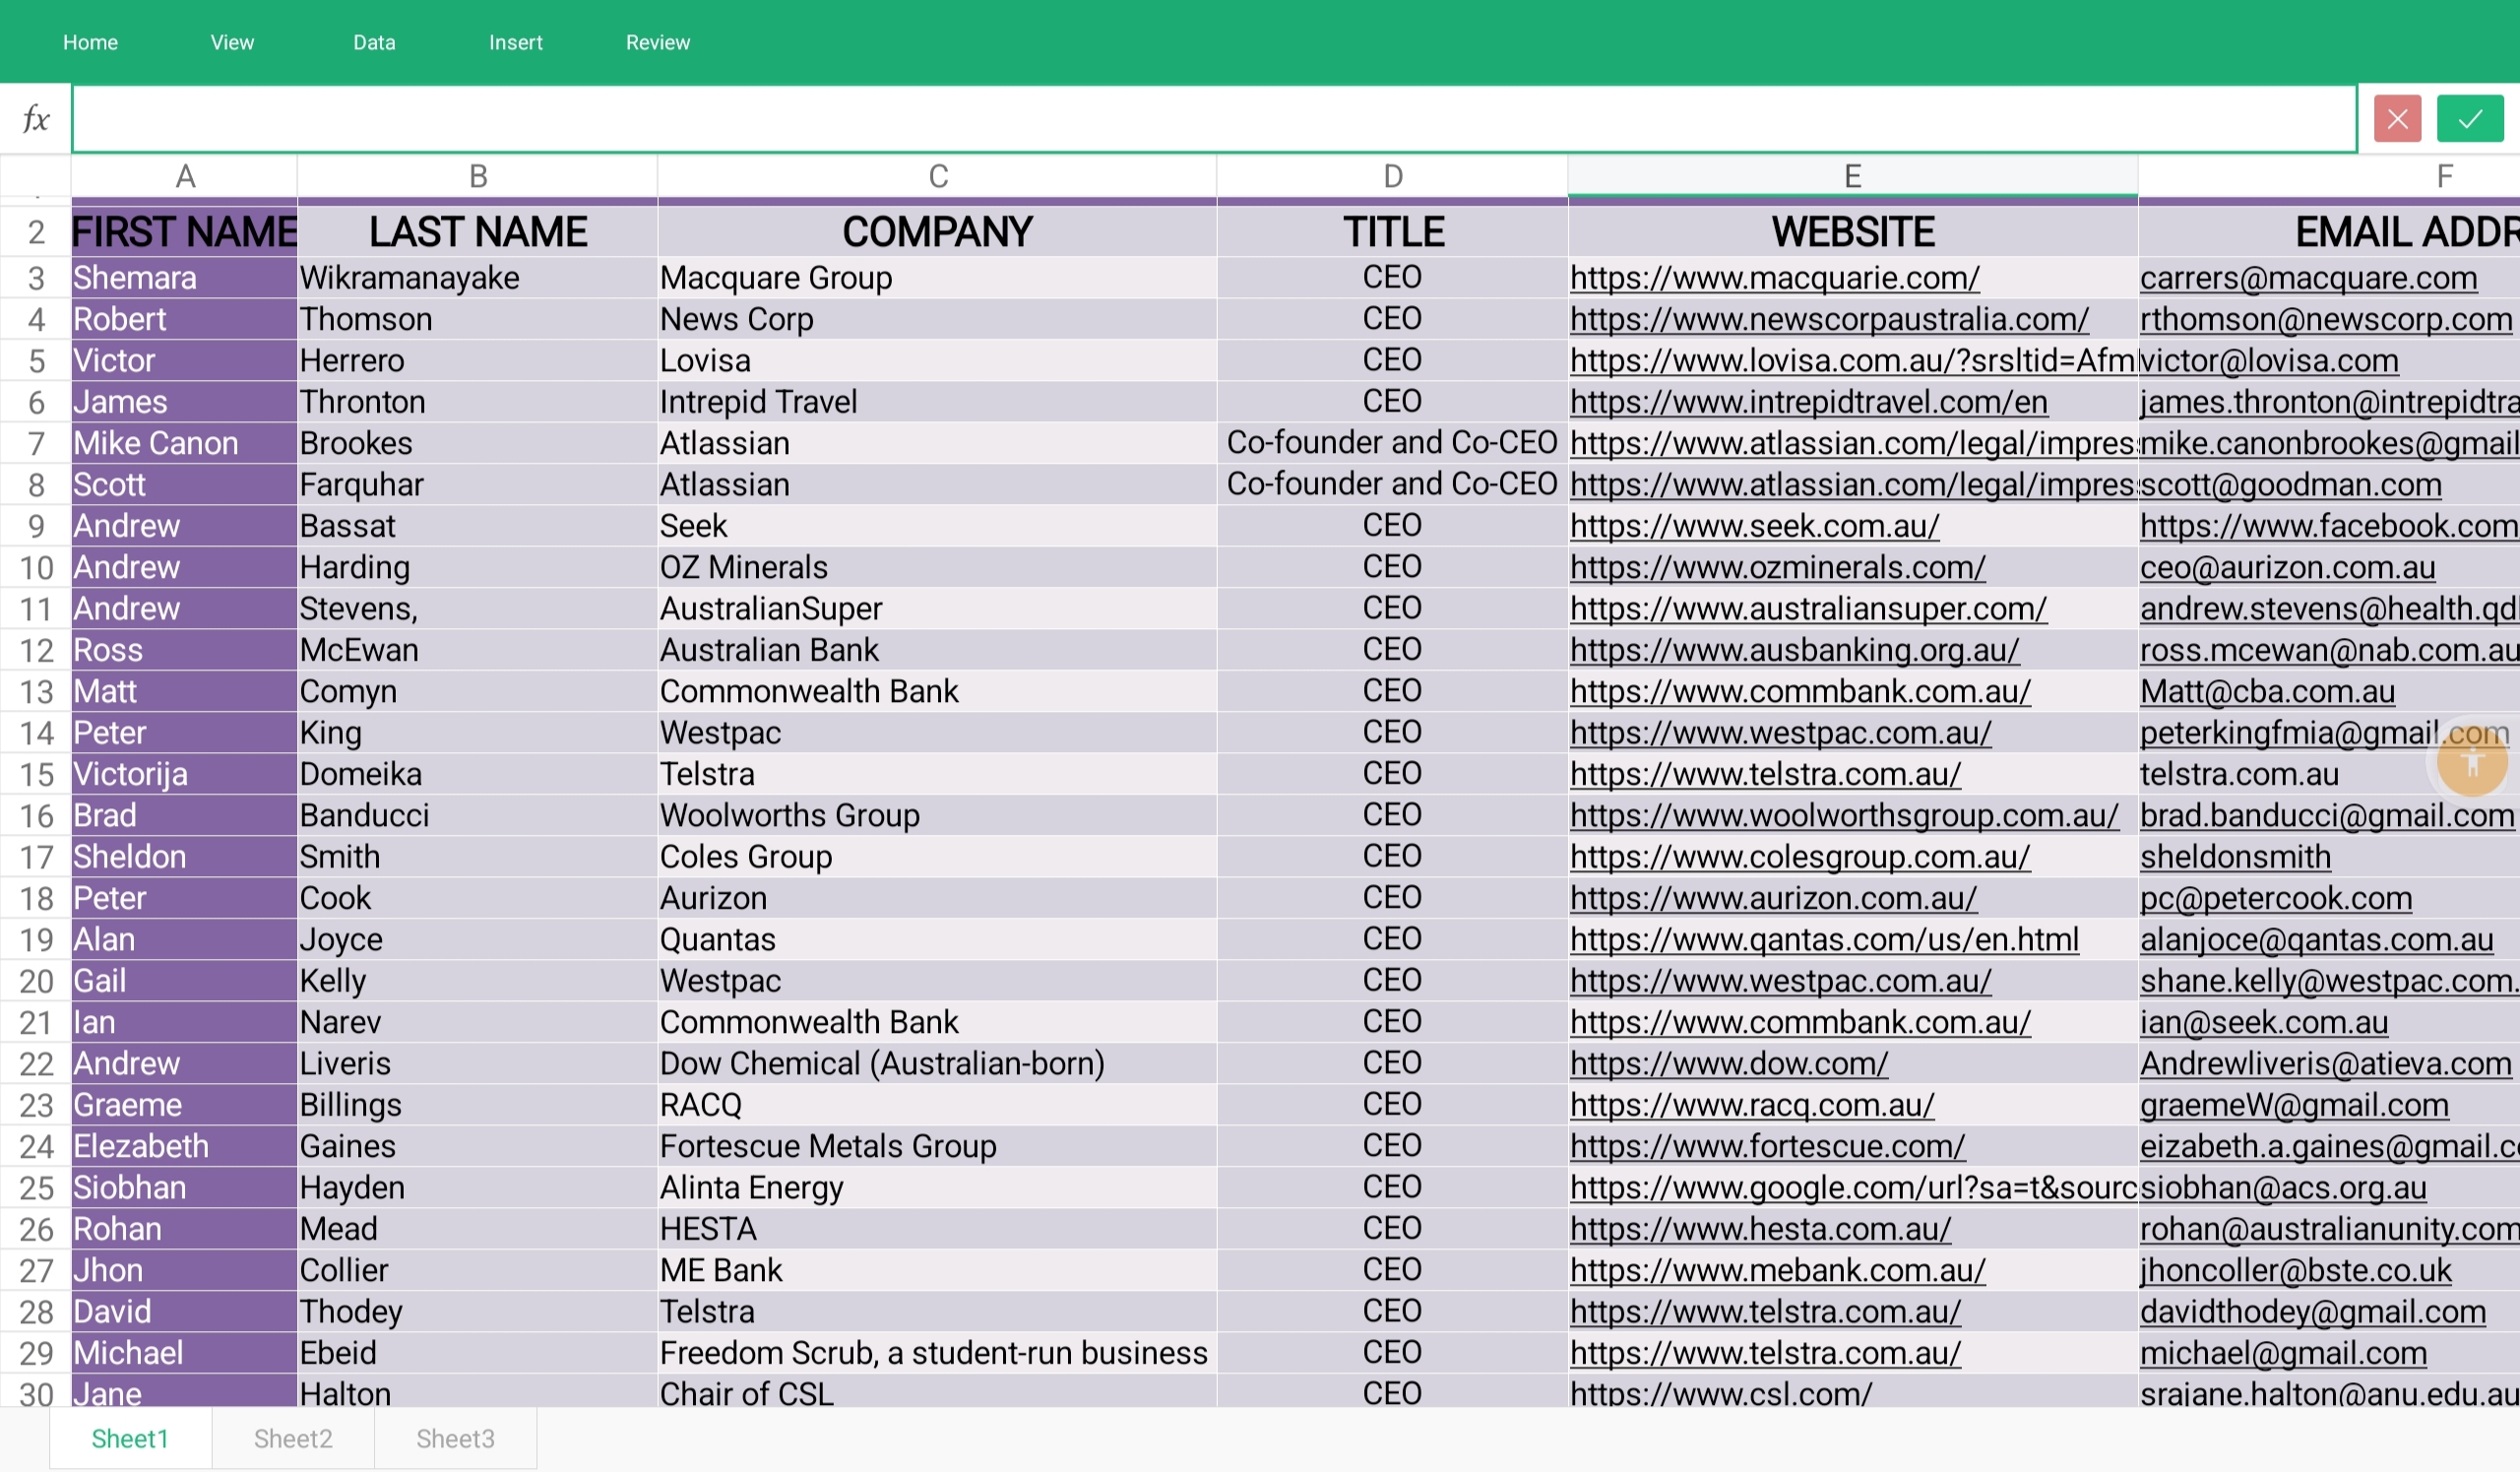Cancel the formula entry with red X
The width and height of the screenshot is (2520, 1472).
point(2397,119)
